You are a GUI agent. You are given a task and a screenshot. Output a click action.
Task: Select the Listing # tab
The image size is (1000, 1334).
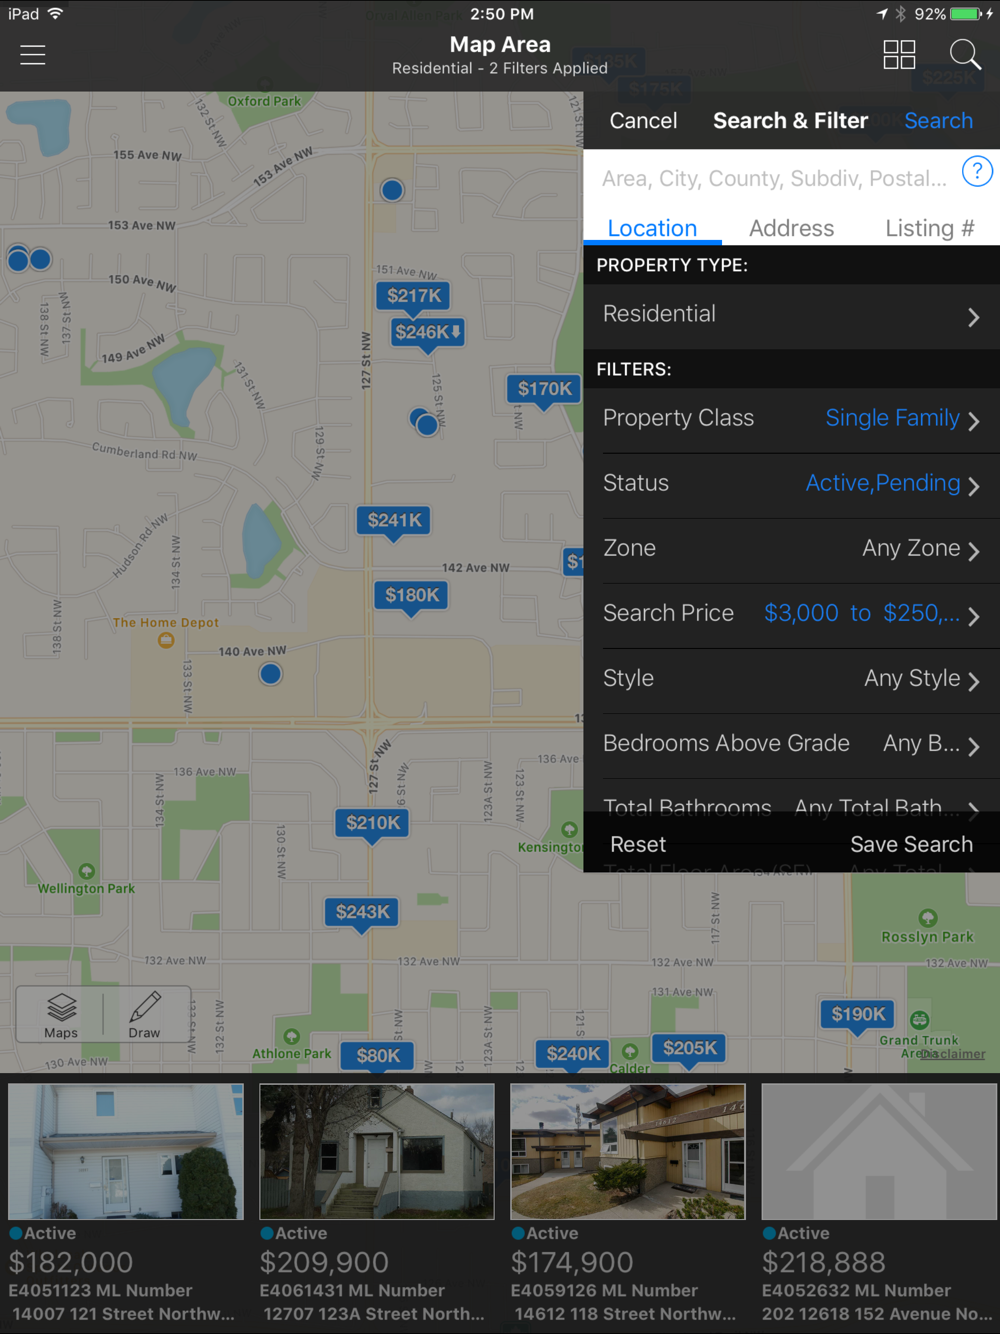929,229
